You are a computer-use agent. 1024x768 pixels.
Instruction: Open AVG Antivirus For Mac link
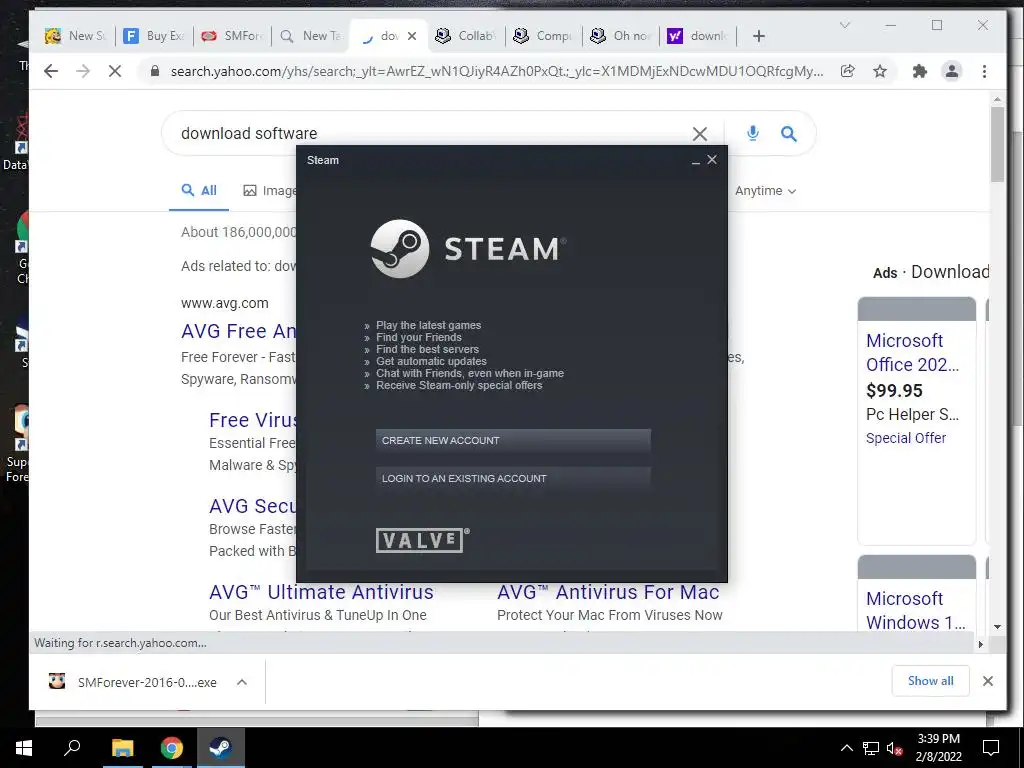pyautogui.click(x=608, y=592)
